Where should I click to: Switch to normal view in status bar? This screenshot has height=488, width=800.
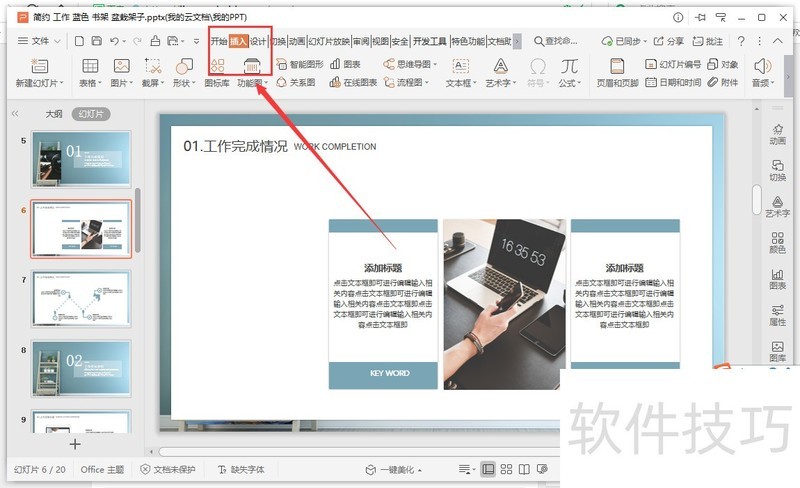(x=488, y=469)
